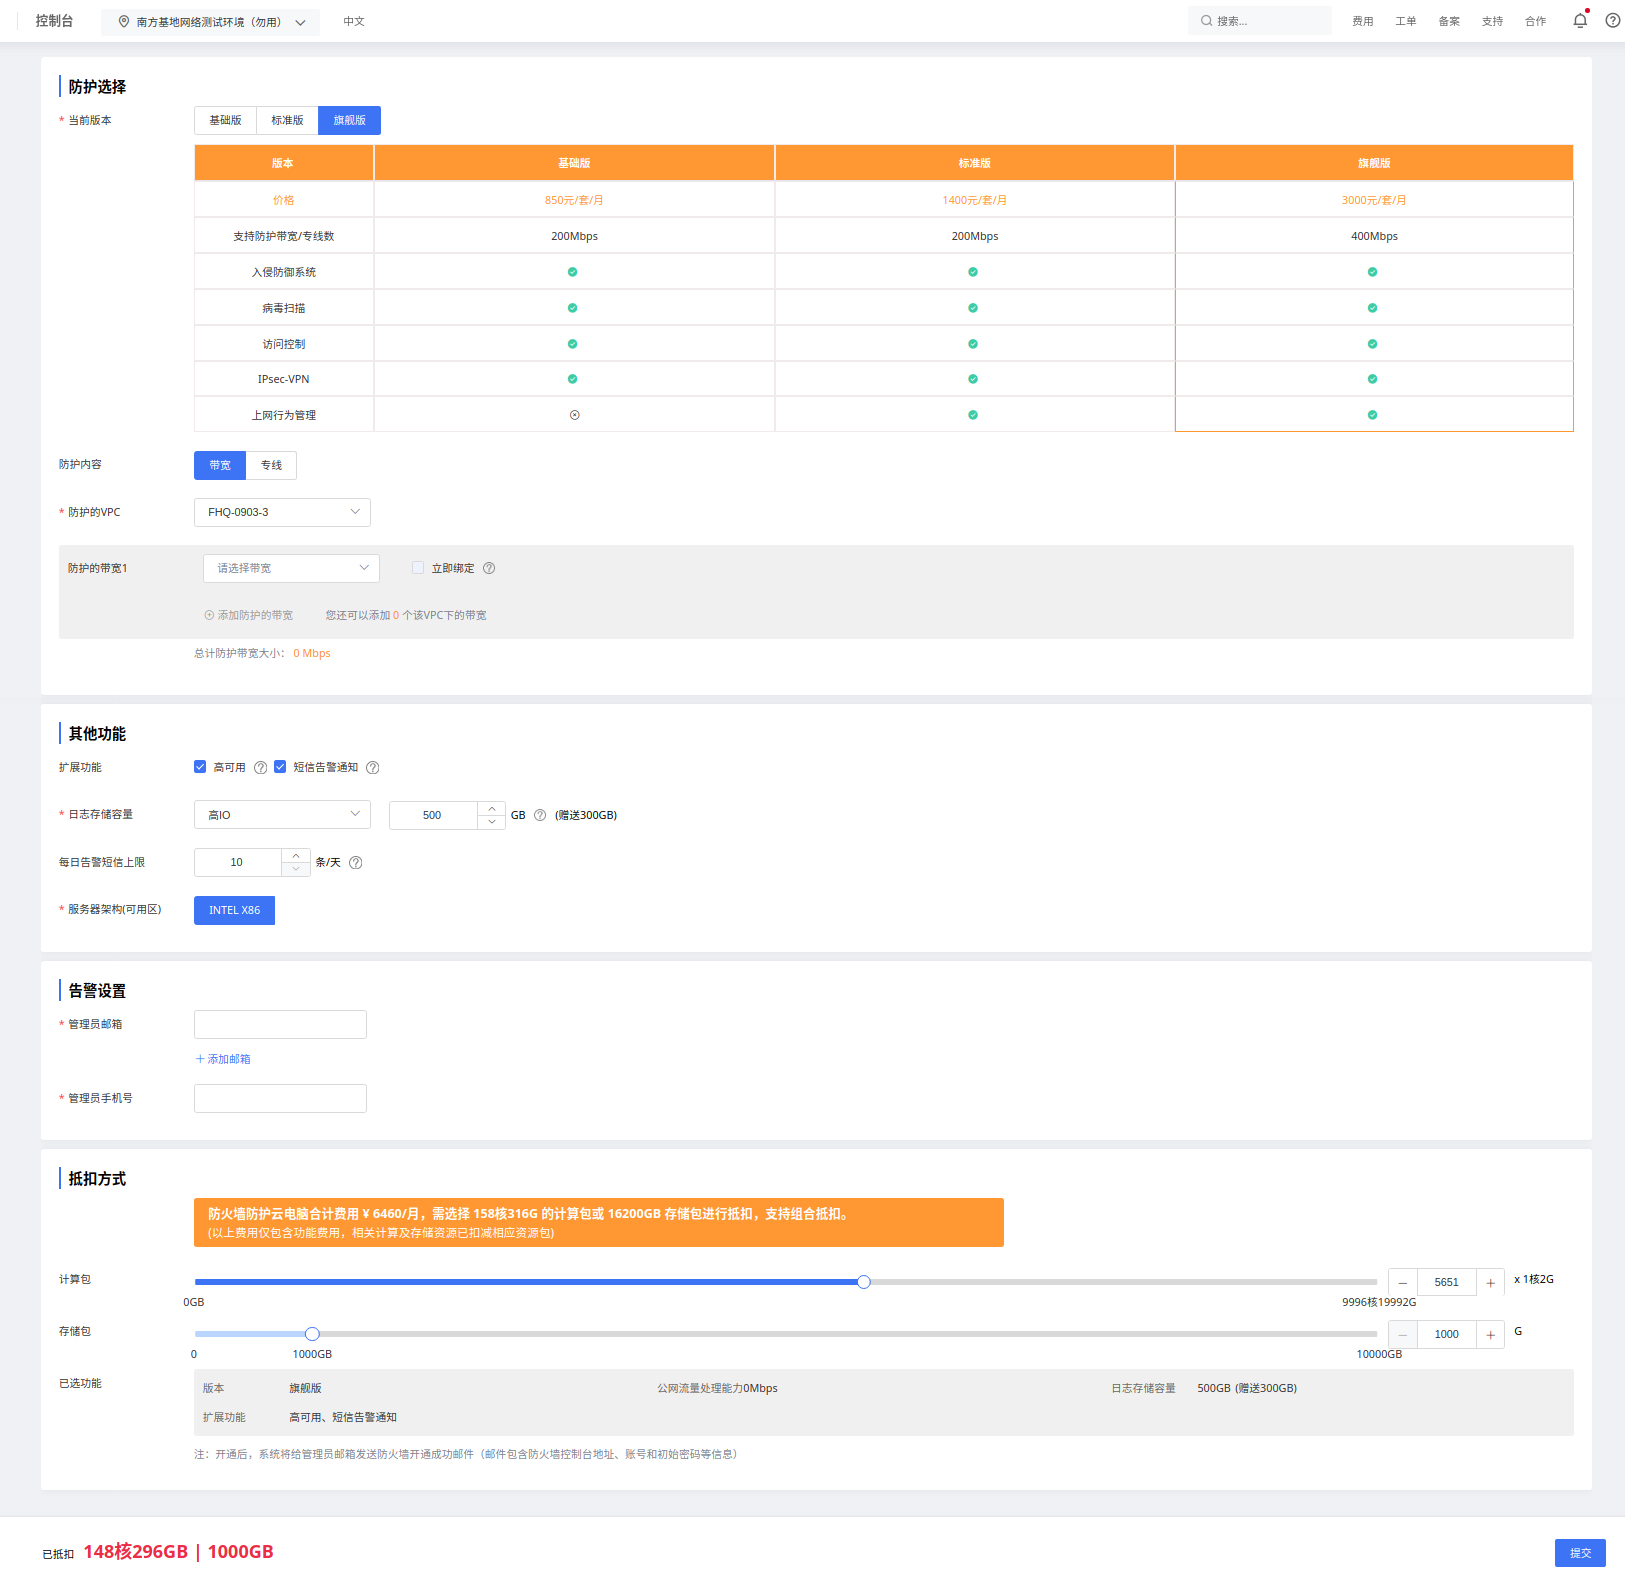
Task: Click the 中文 language switch
Action: 354,21
